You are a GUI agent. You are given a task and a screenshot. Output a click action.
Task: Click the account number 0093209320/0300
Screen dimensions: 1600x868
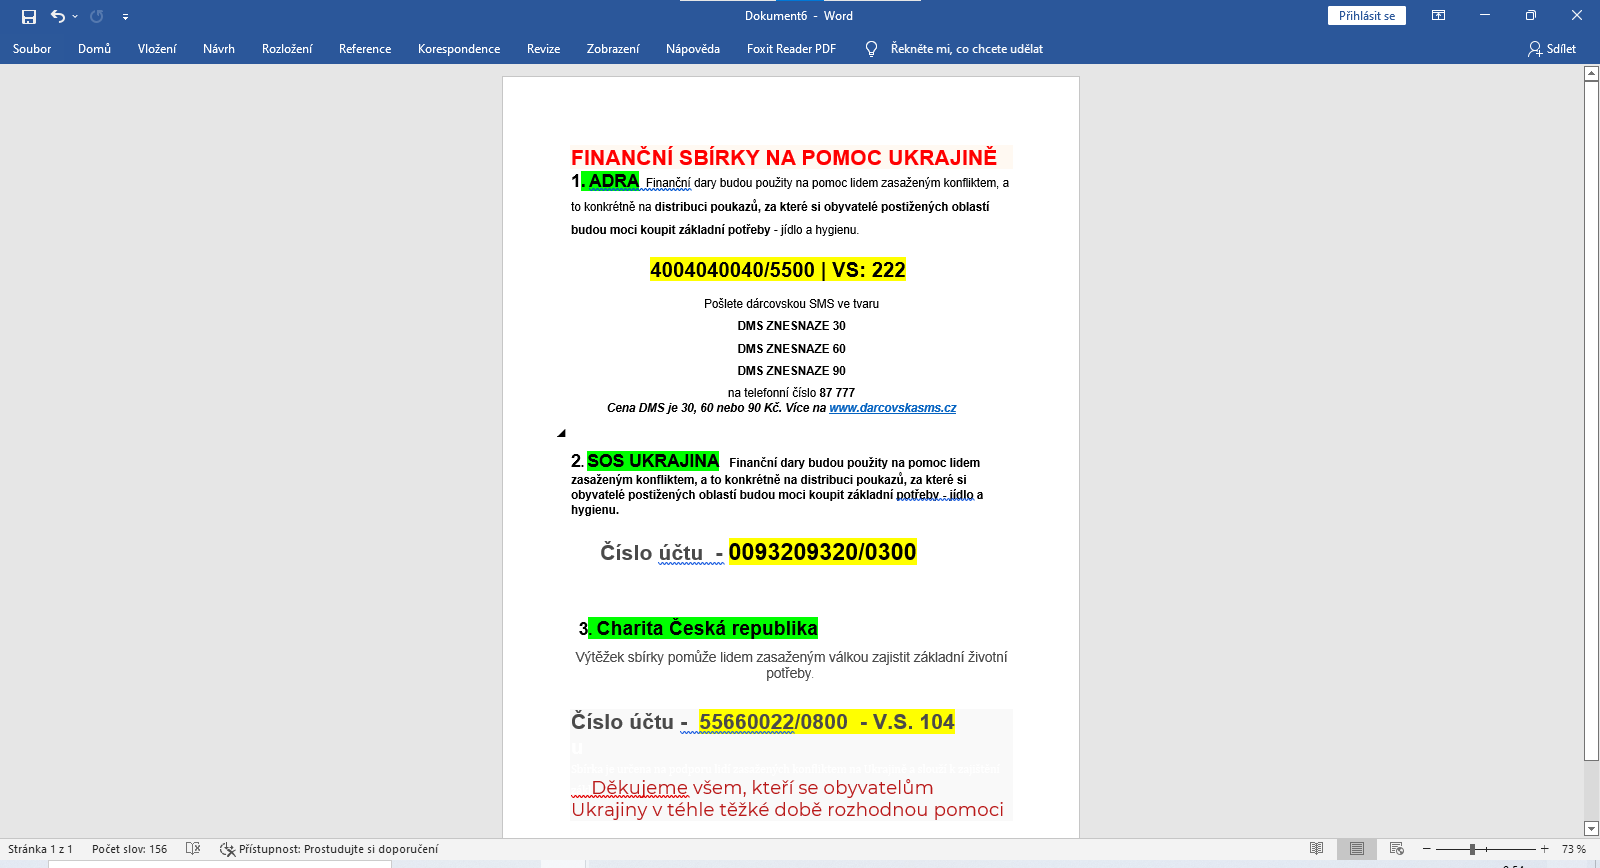click(x=822, y=552)
